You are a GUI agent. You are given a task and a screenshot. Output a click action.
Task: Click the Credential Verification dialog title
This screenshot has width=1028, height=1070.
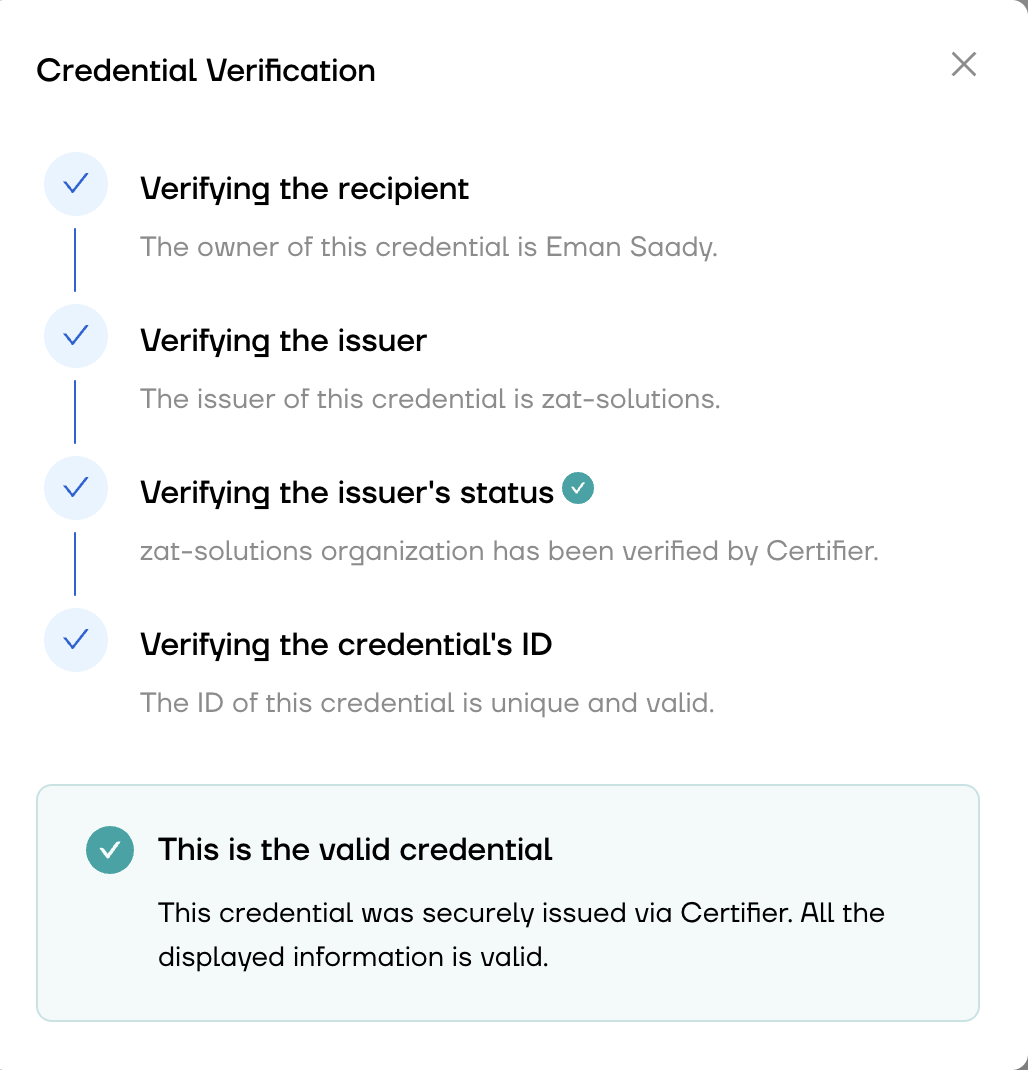(206, 70)
